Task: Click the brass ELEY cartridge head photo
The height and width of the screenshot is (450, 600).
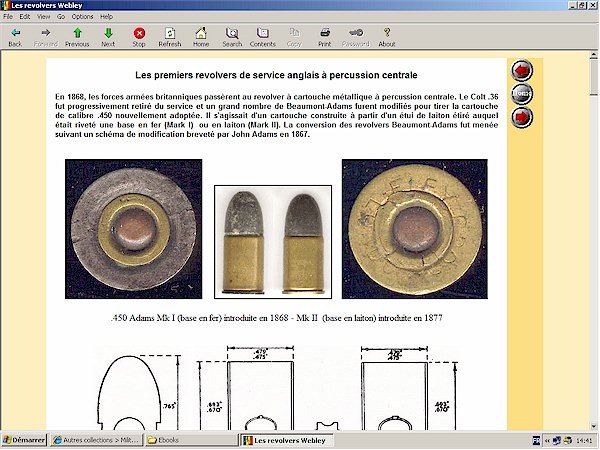Action: click(414, 229)
